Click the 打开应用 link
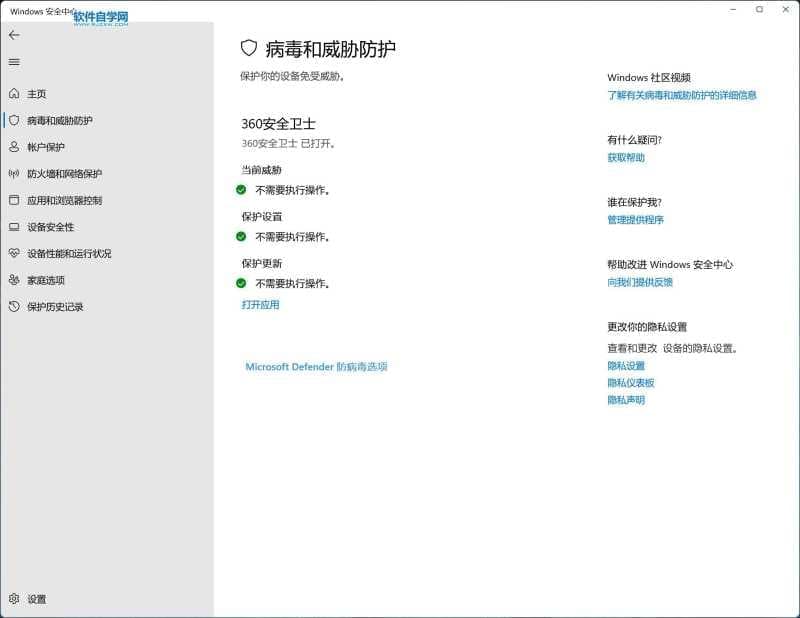Image resolution: width=800 pixels, height=618 pixels. 260,305
